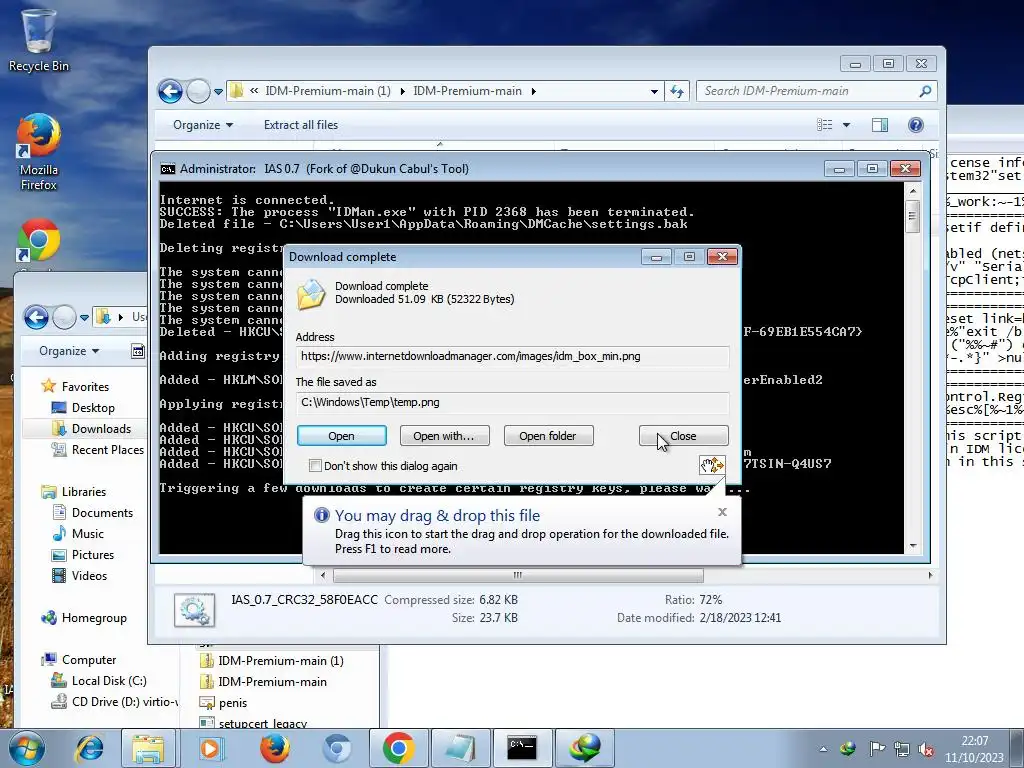The height and width of the screenshot is (768, 1024).
Task: Toggle the preview pane button
Action: pos(880,125)
